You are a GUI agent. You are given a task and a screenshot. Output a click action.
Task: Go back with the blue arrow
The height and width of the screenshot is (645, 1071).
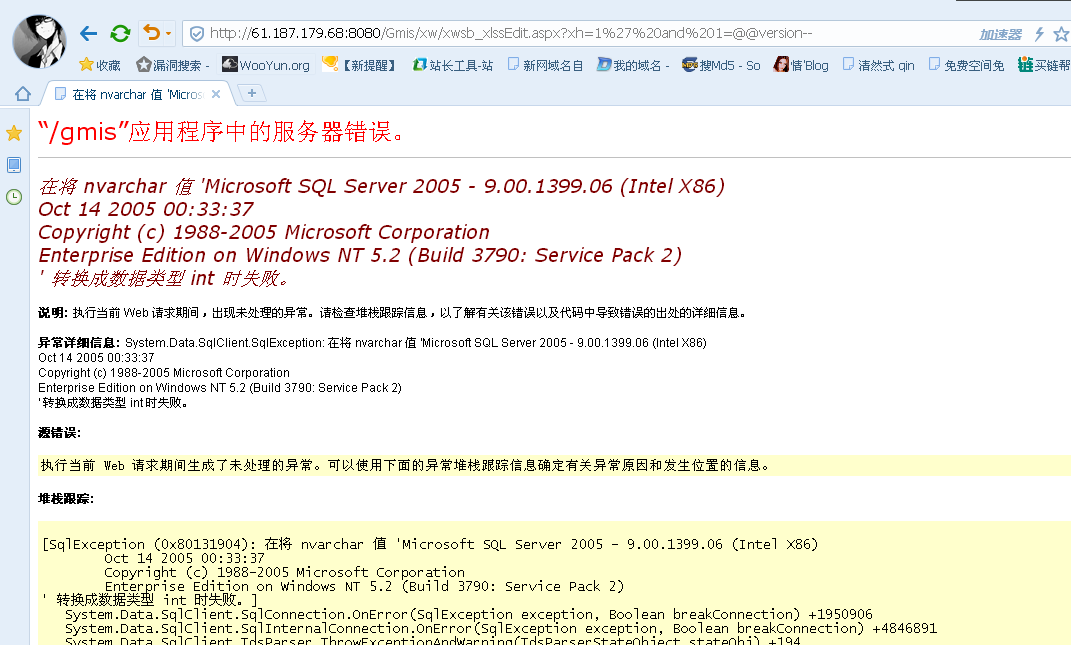click(88, 33)
